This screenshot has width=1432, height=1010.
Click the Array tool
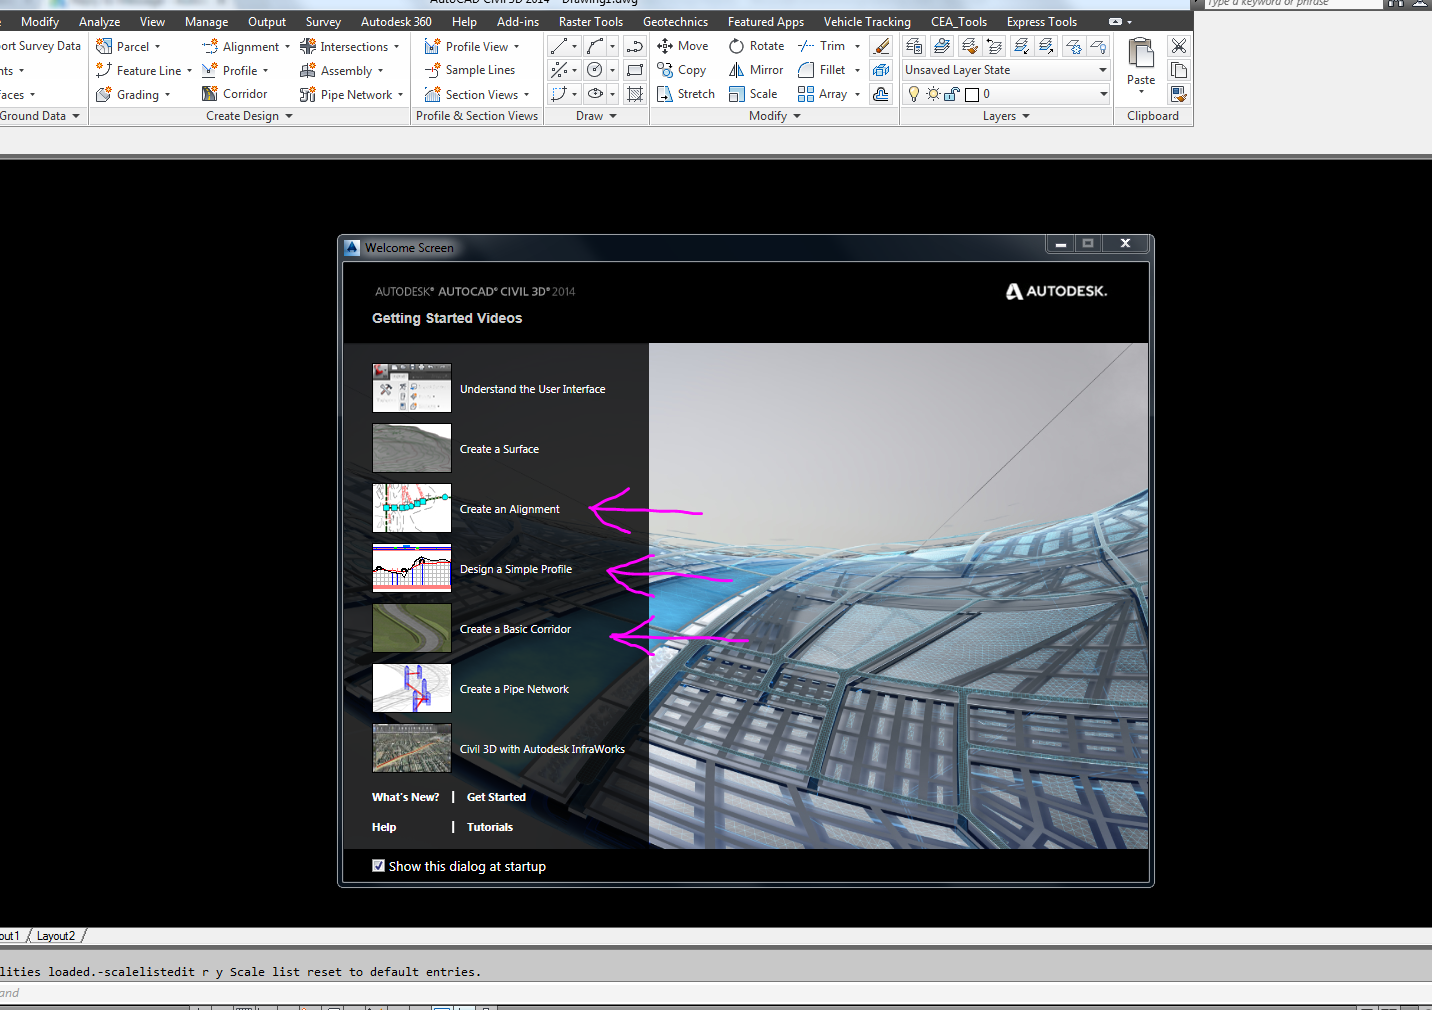click(822, 94)
